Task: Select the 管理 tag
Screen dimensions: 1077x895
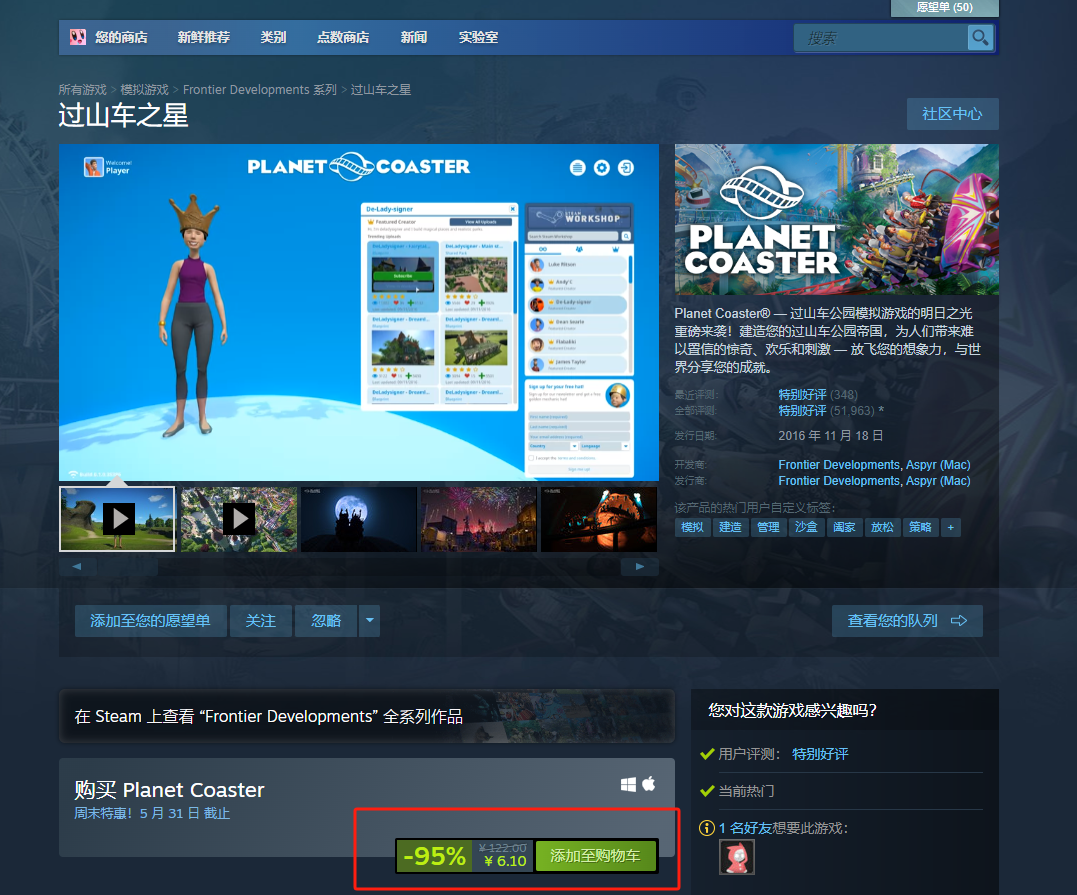Action: click(768, 527)
